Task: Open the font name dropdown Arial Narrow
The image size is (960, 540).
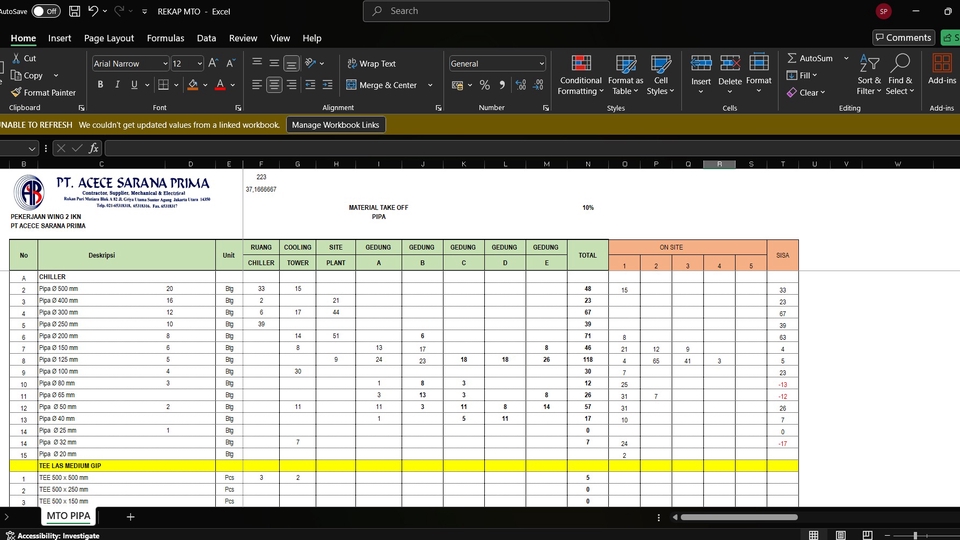Action: pyautogui.click(x=165, y=64)
